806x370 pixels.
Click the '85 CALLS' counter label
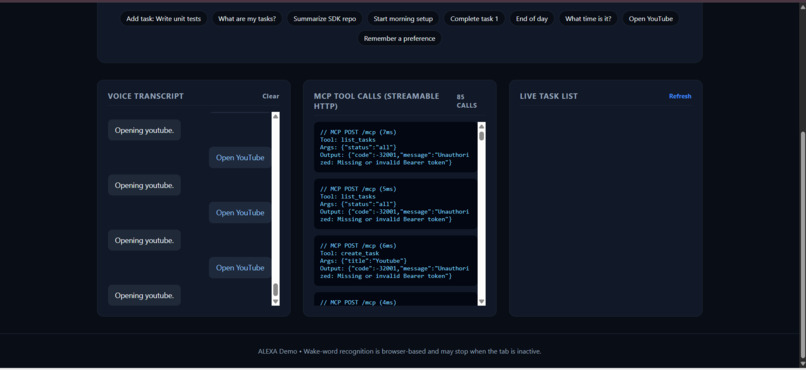point(467,101)
